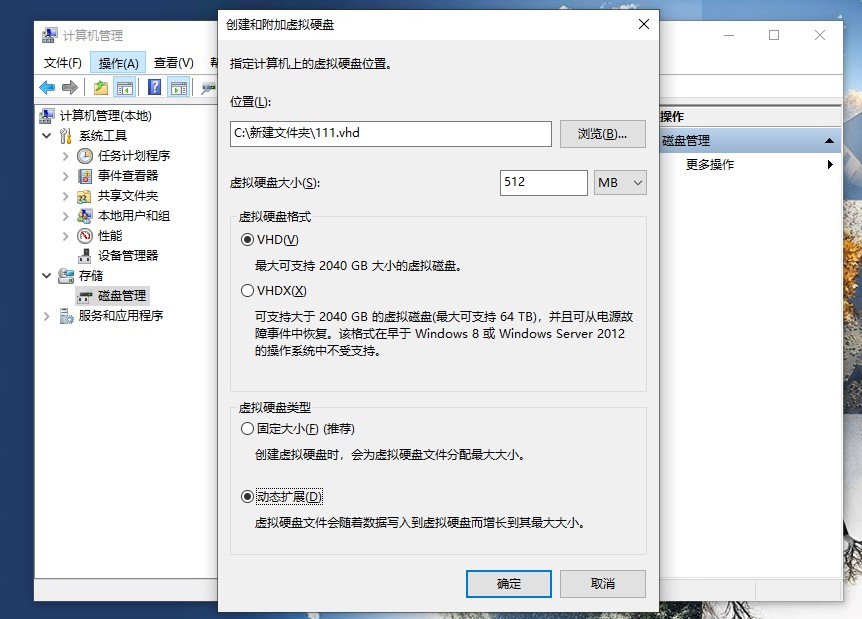
Task: Open Task Scheduler (任务计划程序) icon
Action: coord(85,156)
